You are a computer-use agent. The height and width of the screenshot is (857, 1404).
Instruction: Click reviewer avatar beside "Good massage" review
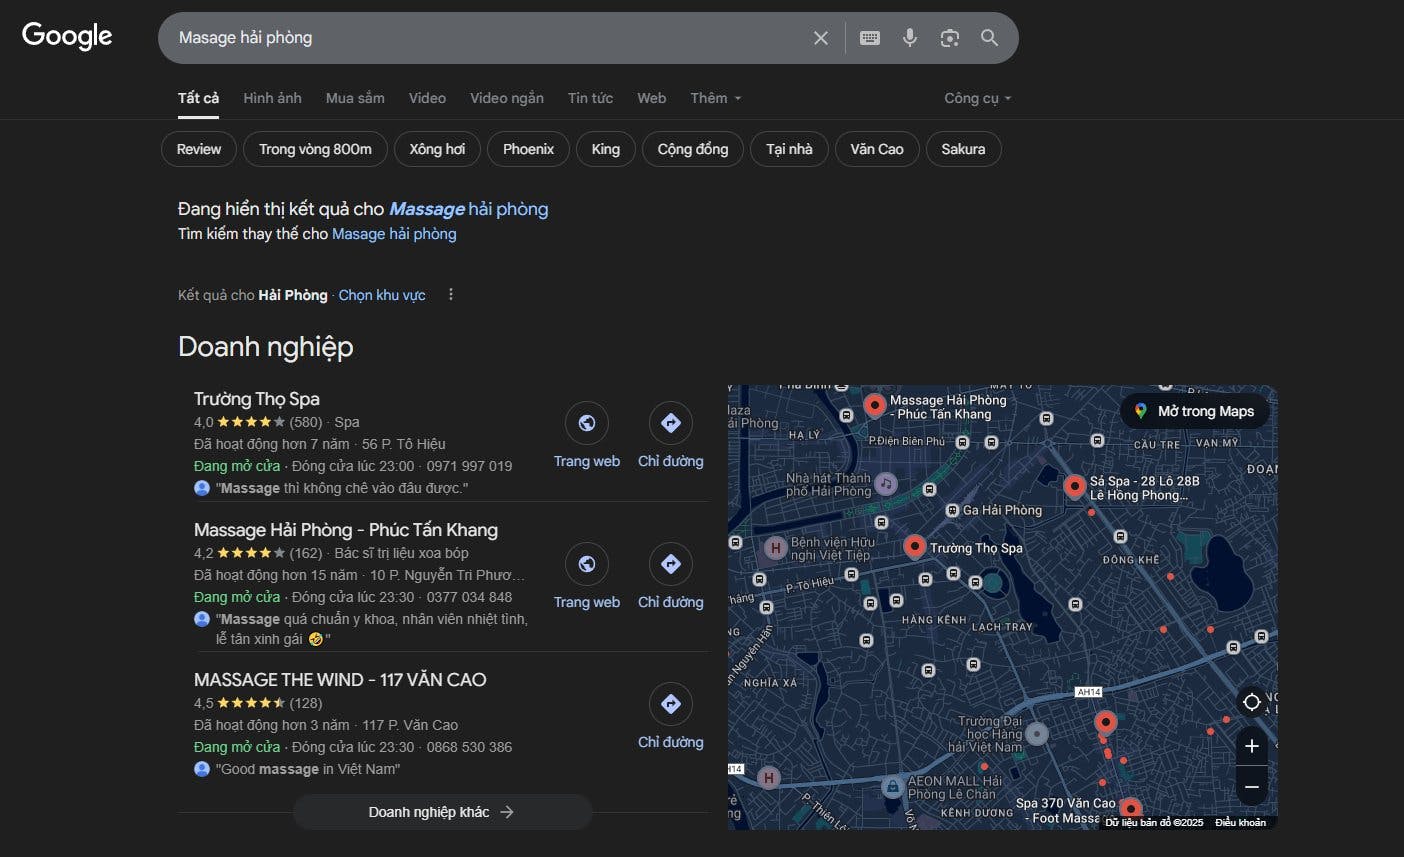coord(202,769)
